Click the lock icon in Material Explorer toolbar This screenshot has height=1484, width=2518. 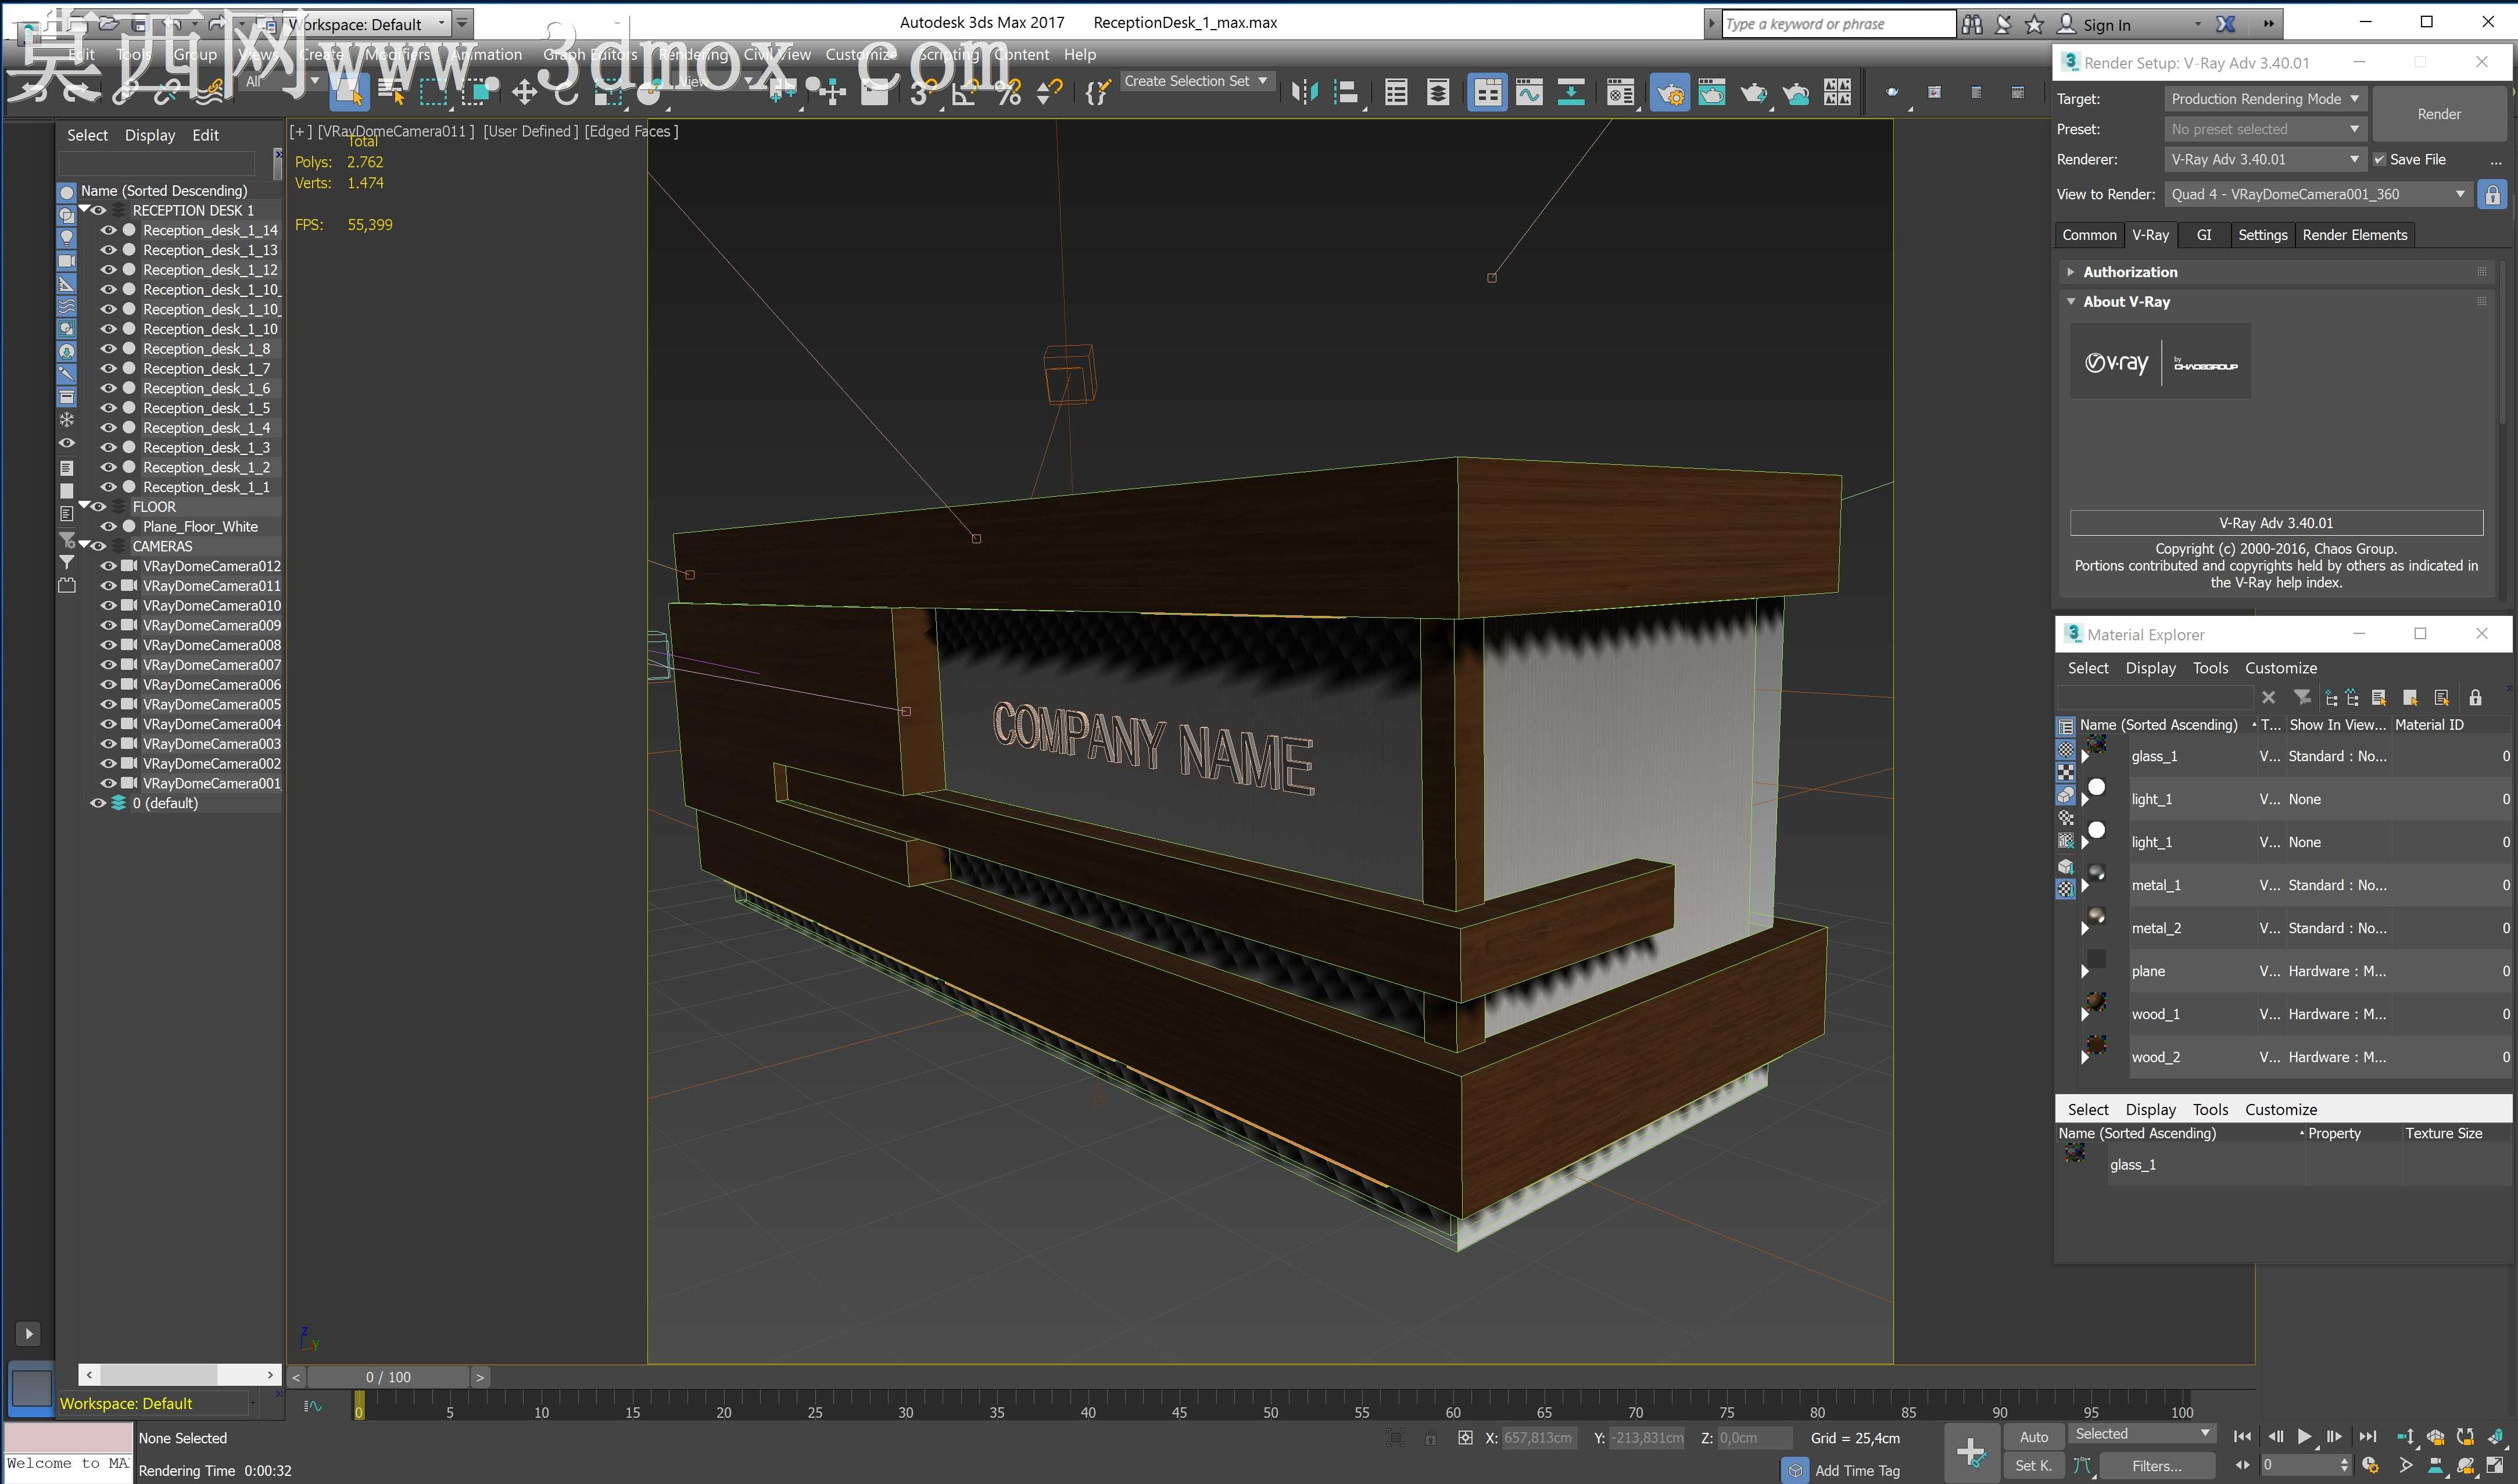pyautogui.click(x=2475, y=697)
